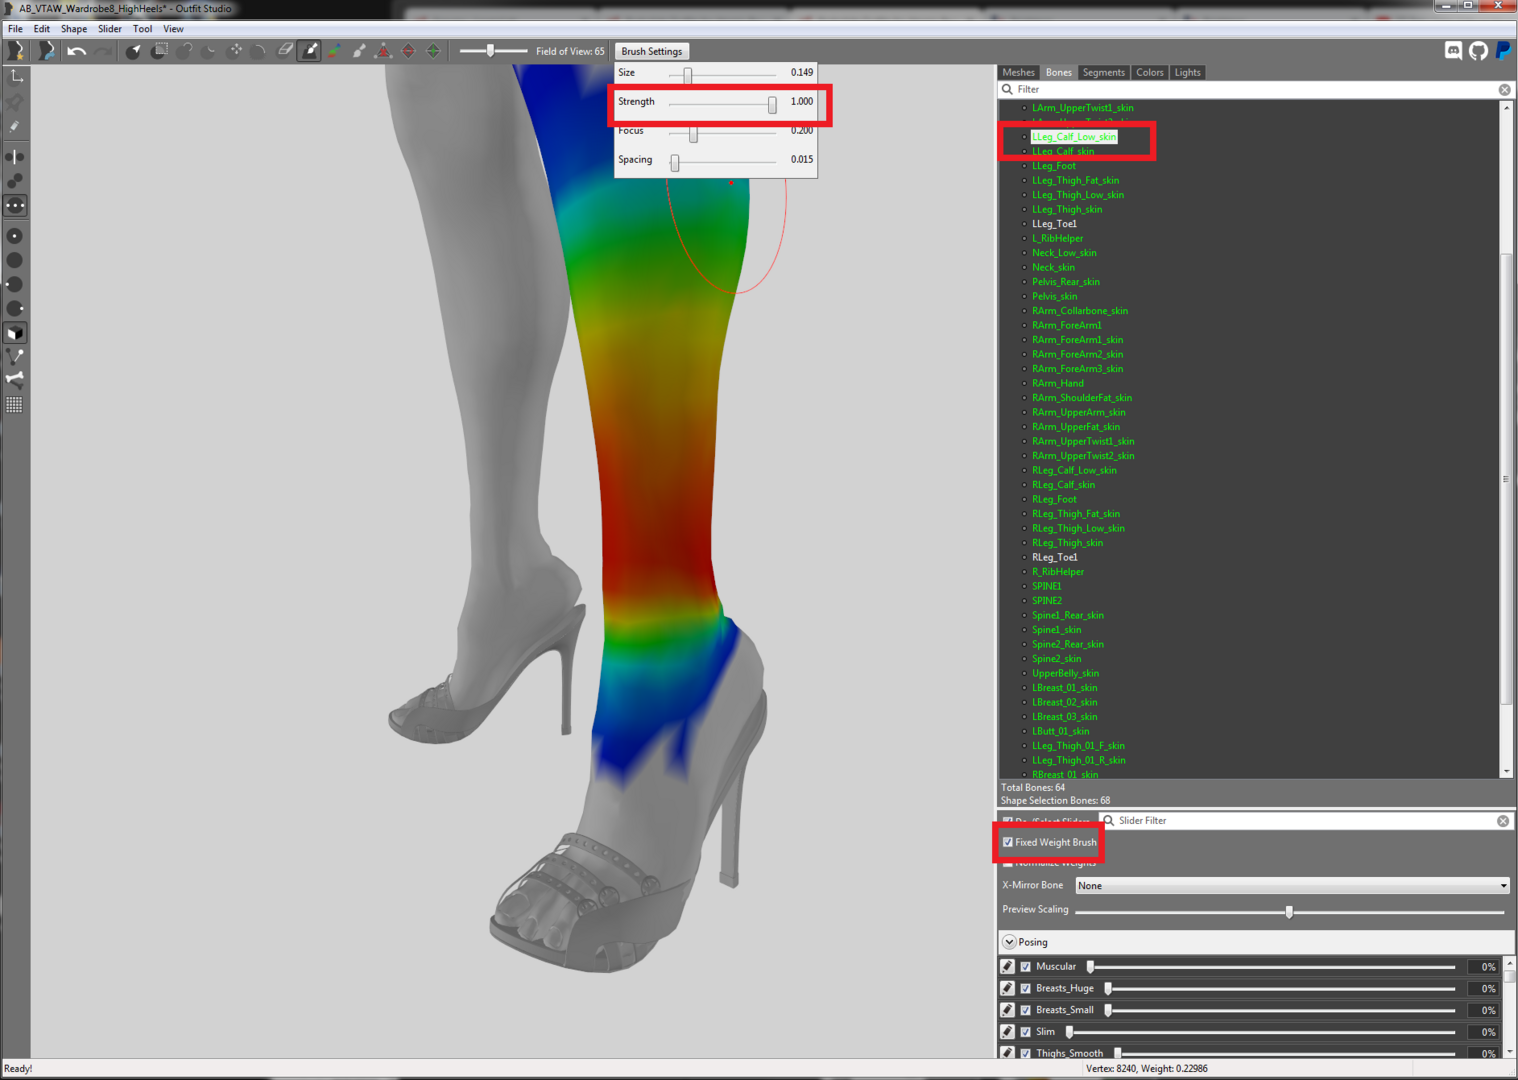The width and height of the screenshot is (1518, 1080).
Task: Collapse the Posing section chevron
Action: [1009, 942]
